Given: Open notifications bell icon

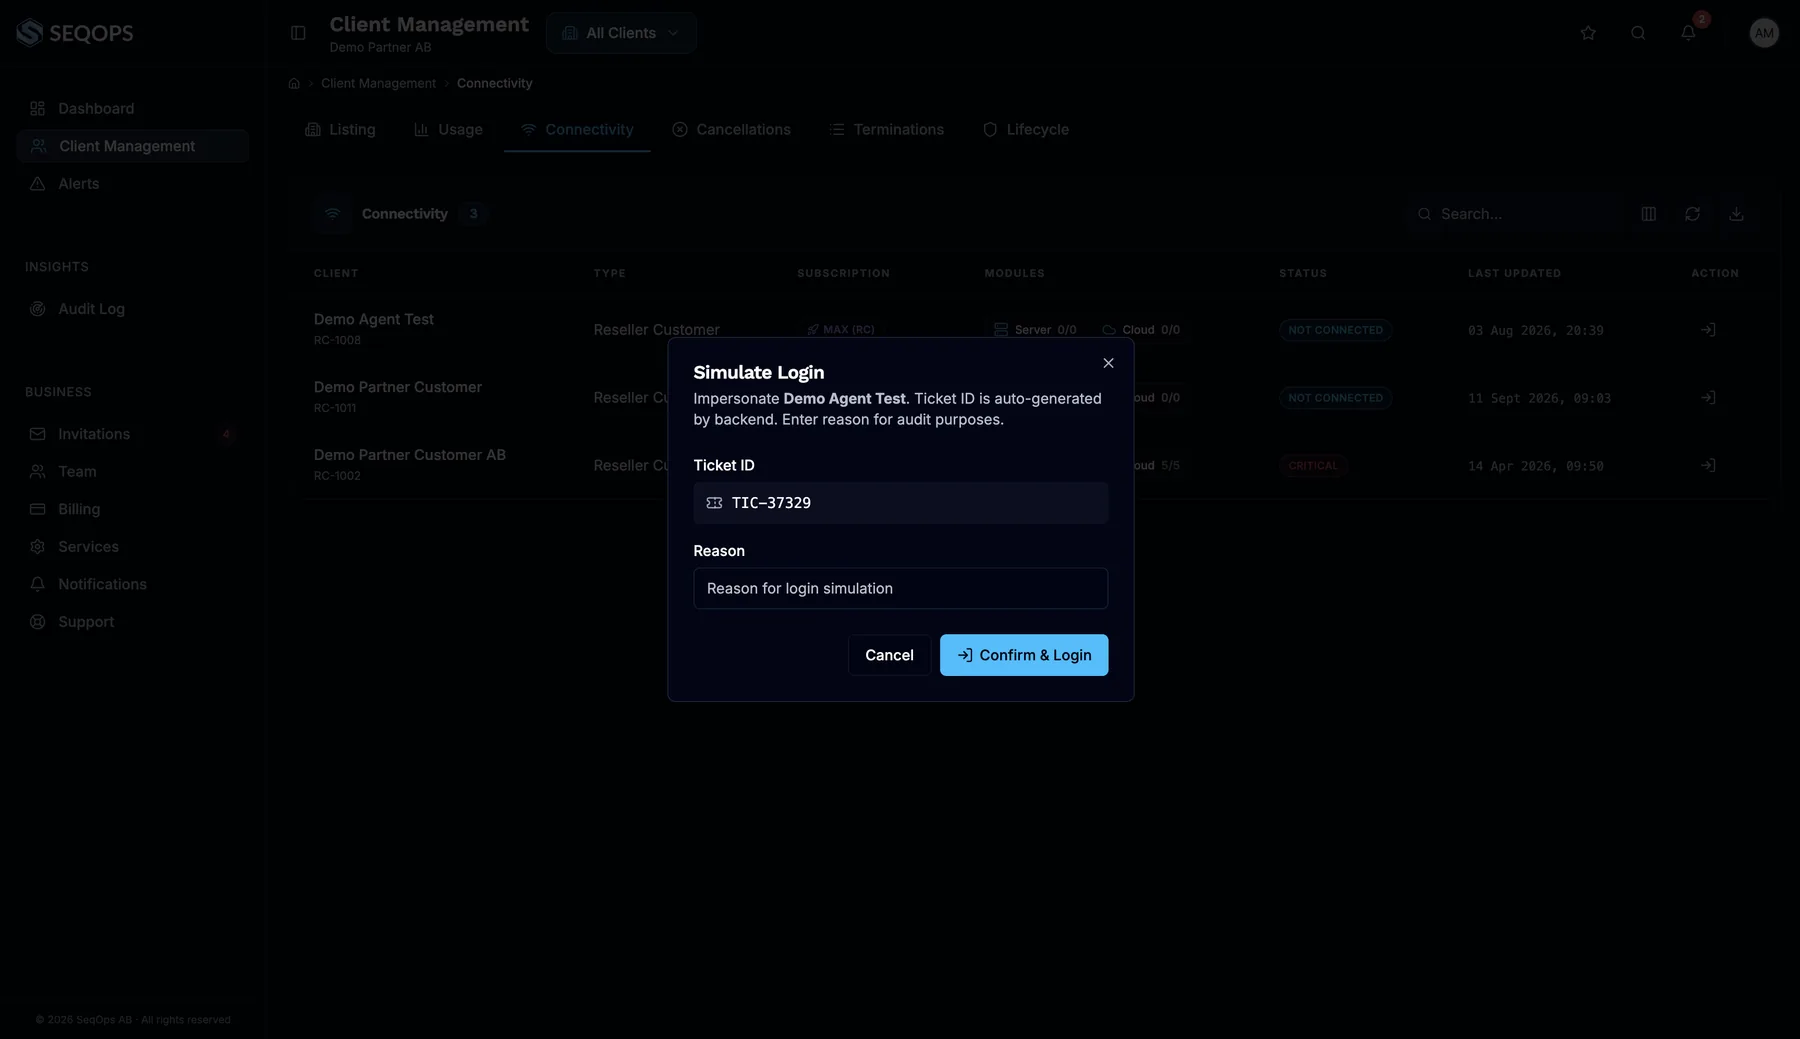Looking at the screenshot, I should pos(1688,33).
